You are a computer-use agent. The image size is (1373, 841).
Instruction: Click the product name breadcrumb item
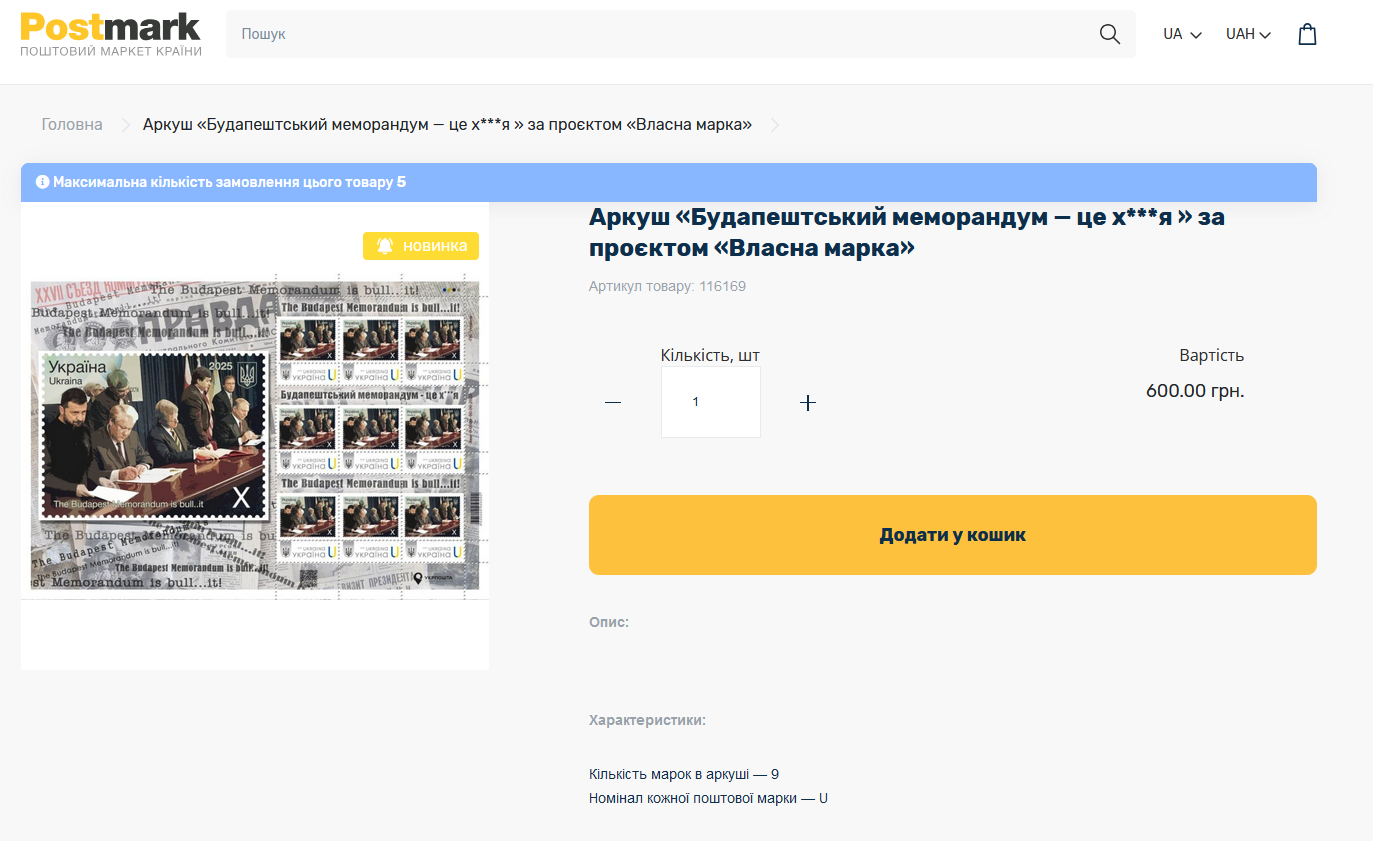pyautogui.click(x=447, y=125)
